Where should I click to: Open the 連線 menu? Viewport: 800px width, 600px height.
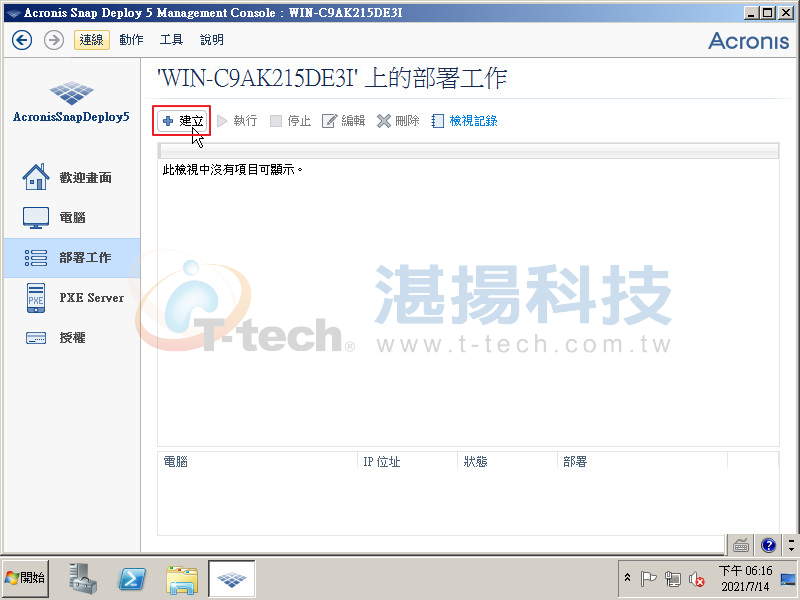point(92,40)
